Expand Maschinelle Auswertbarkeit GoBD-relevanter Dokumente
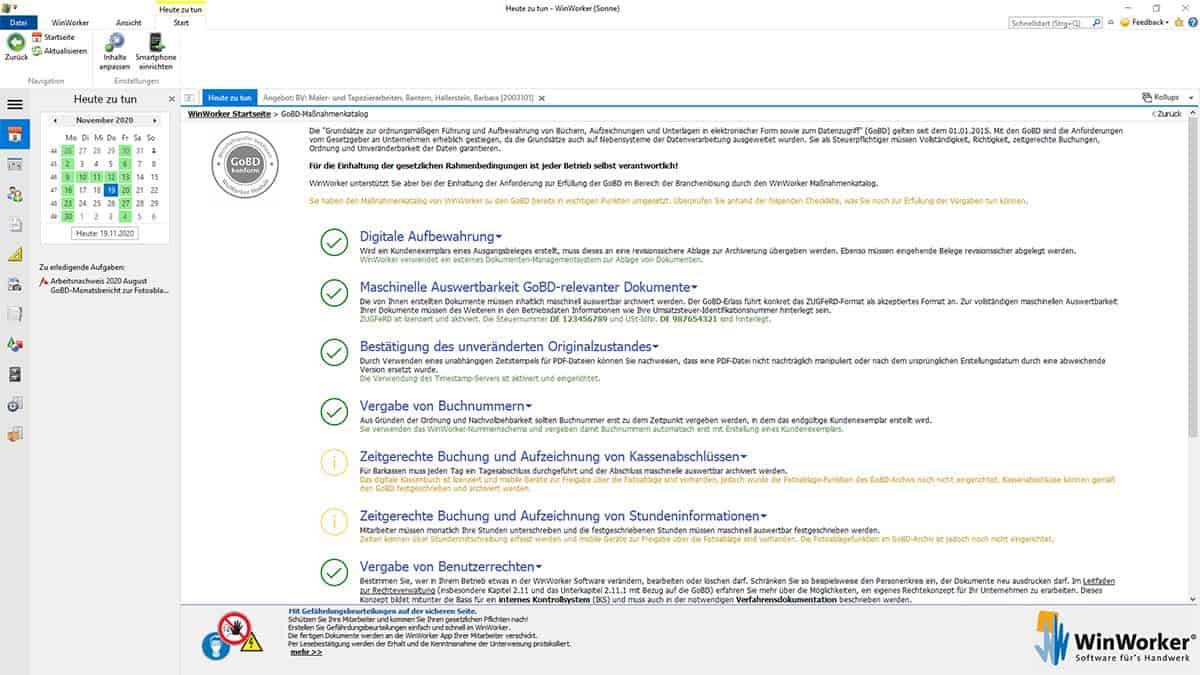1200x675 pixels. click(528, 287)
